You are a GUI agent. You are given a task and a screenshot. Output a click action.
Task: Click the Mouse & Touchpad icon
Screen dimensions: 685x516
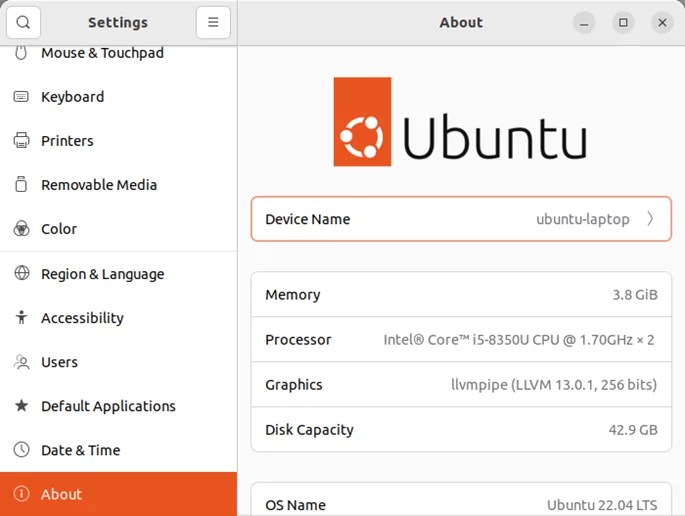[x=21, y=53]
